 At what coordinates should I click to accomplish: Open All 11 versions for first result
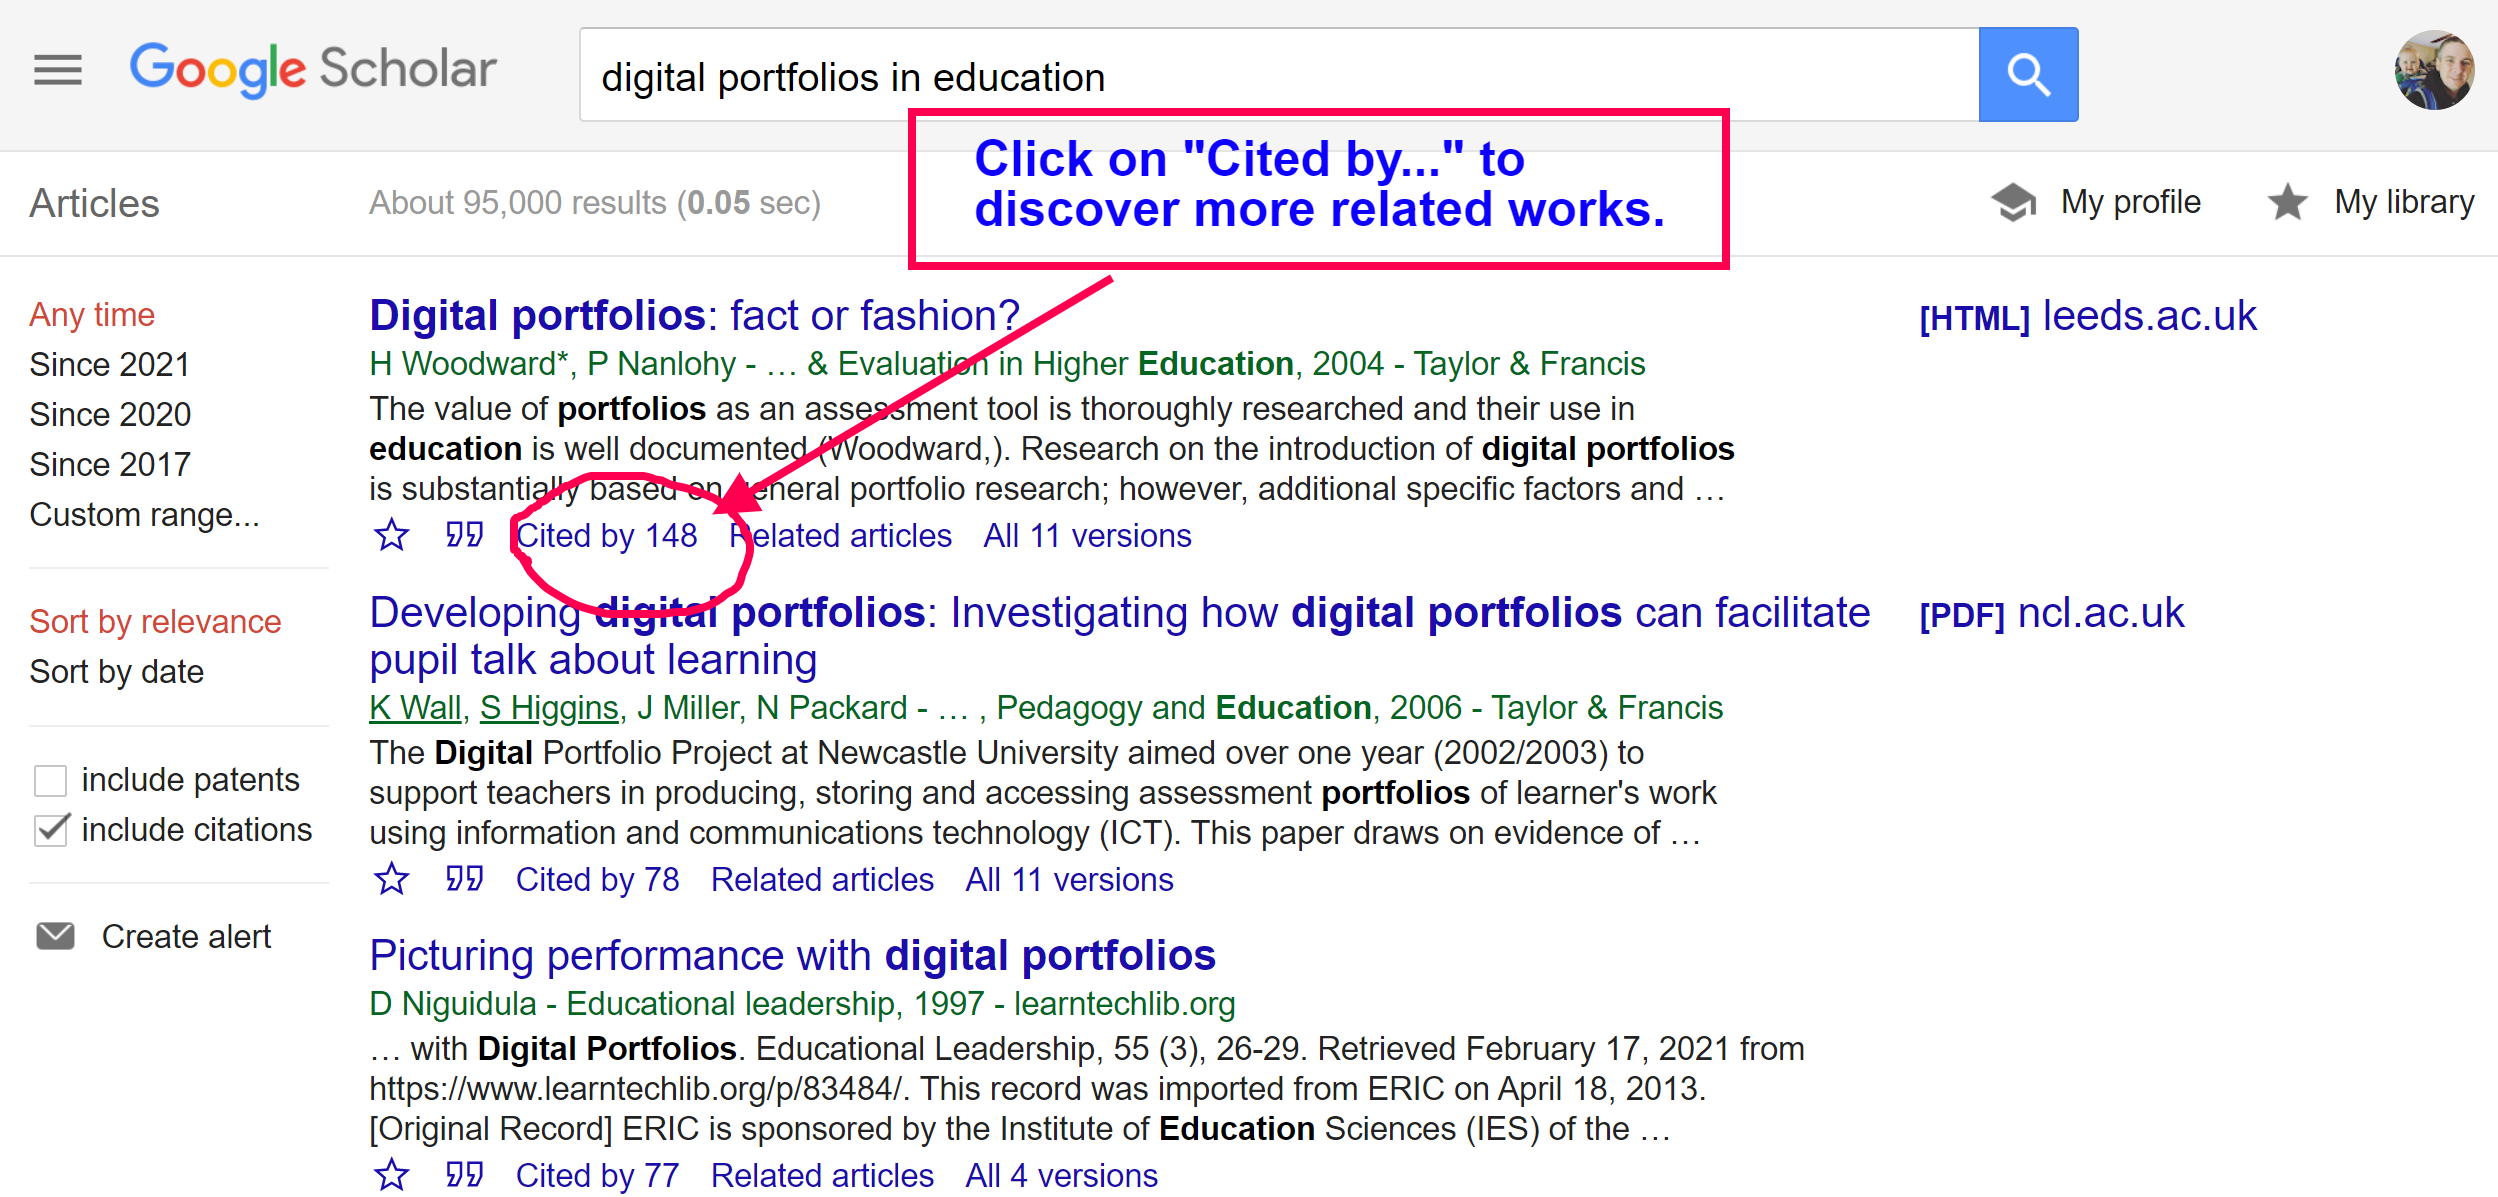1087,536
